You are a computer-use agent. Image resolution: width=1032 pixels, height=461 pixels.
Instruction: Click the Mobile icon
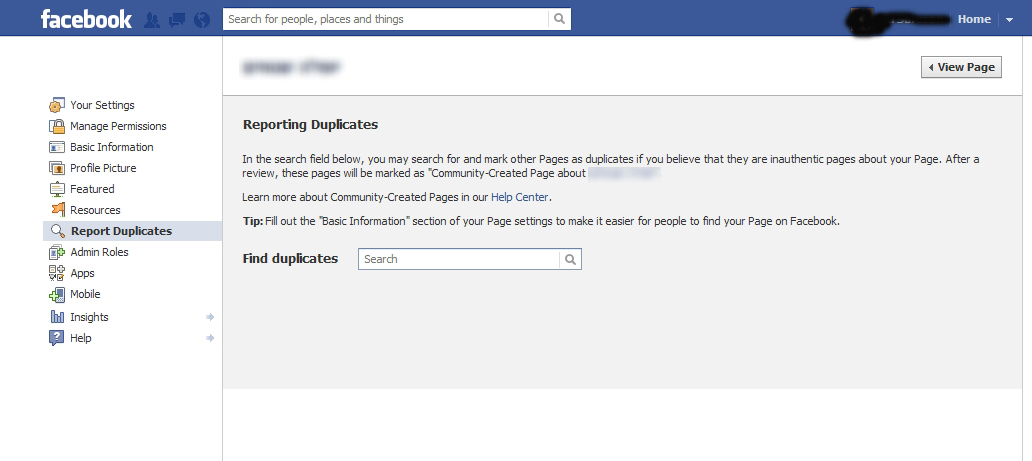(57, 294)
